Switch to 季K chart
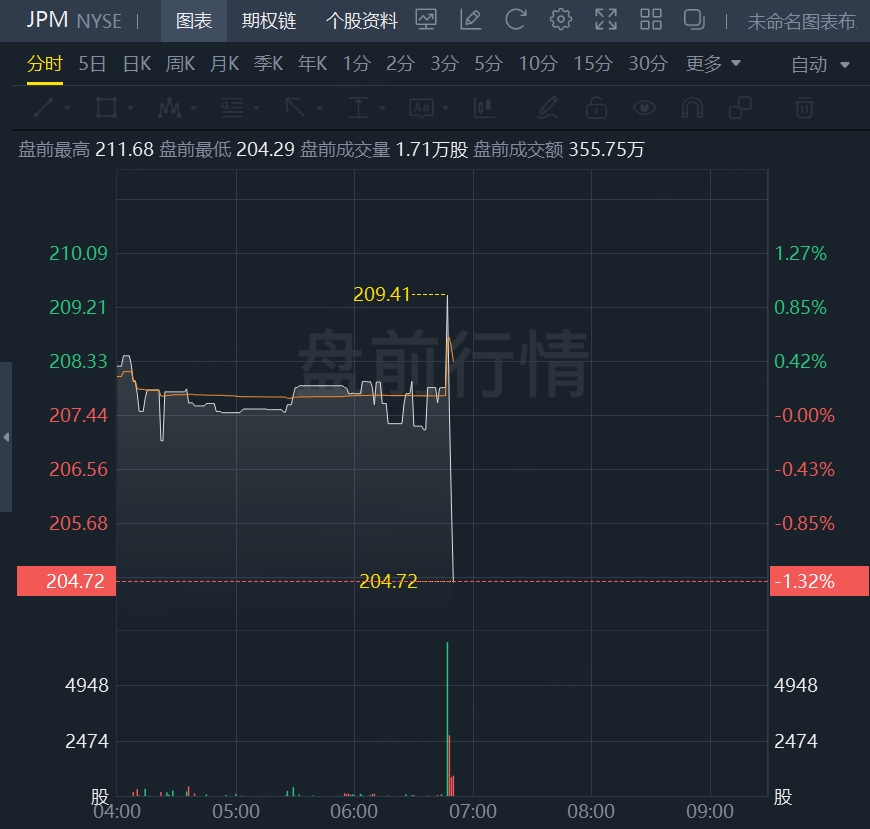Image resolution: width=870 pixels, height=829 pixels. 268,64
